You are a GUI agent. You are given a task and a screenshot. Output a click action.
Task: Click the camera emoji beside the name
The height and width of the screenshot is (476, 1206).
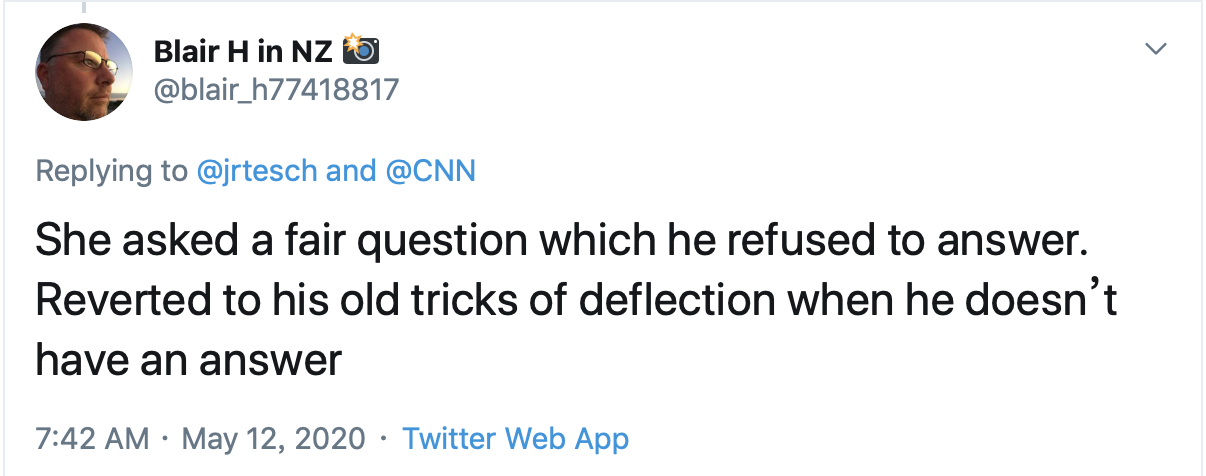pyautogui.click(x=360, y=51)
